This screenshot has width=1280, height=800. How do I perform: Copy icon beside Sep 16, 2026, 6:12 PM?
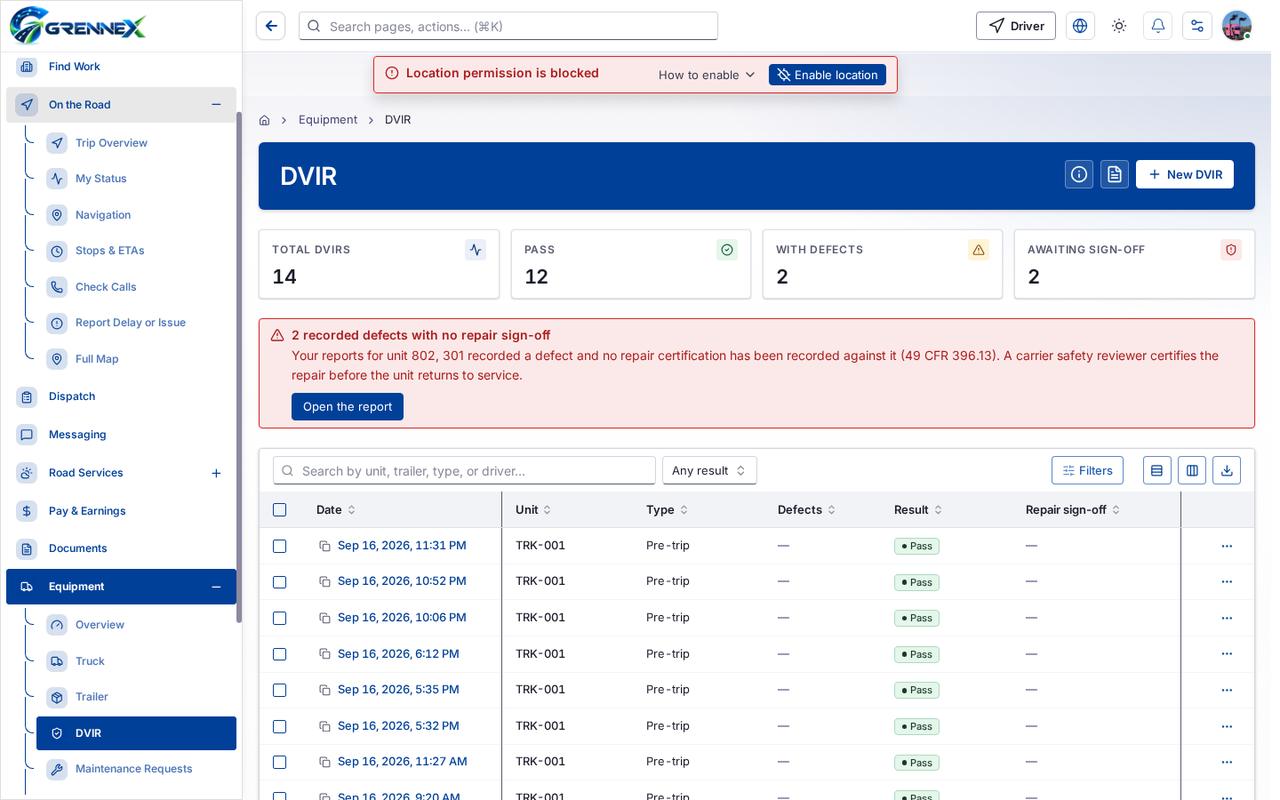point(325,654)
